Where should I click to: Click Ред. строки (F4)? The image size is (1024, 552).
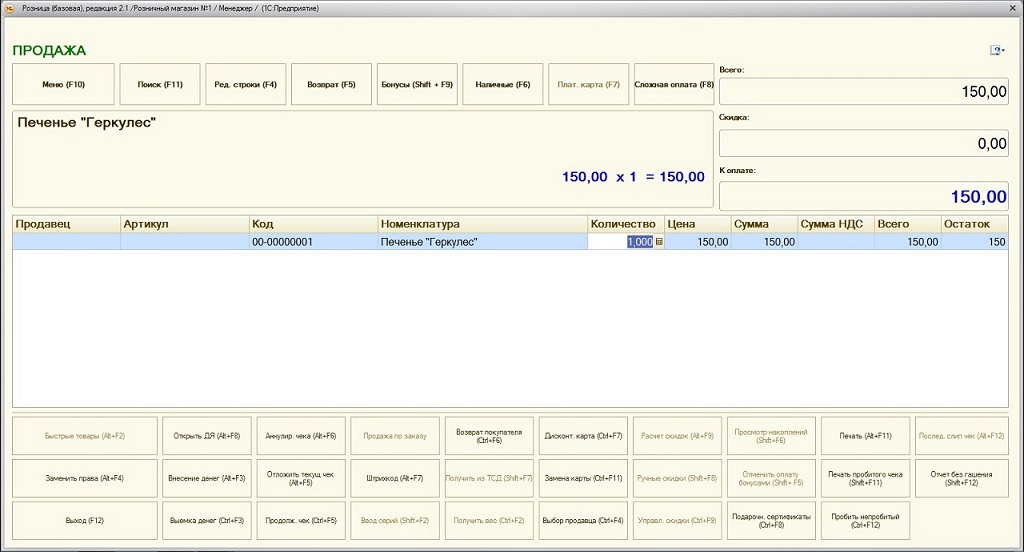click(x=246, y=84)
